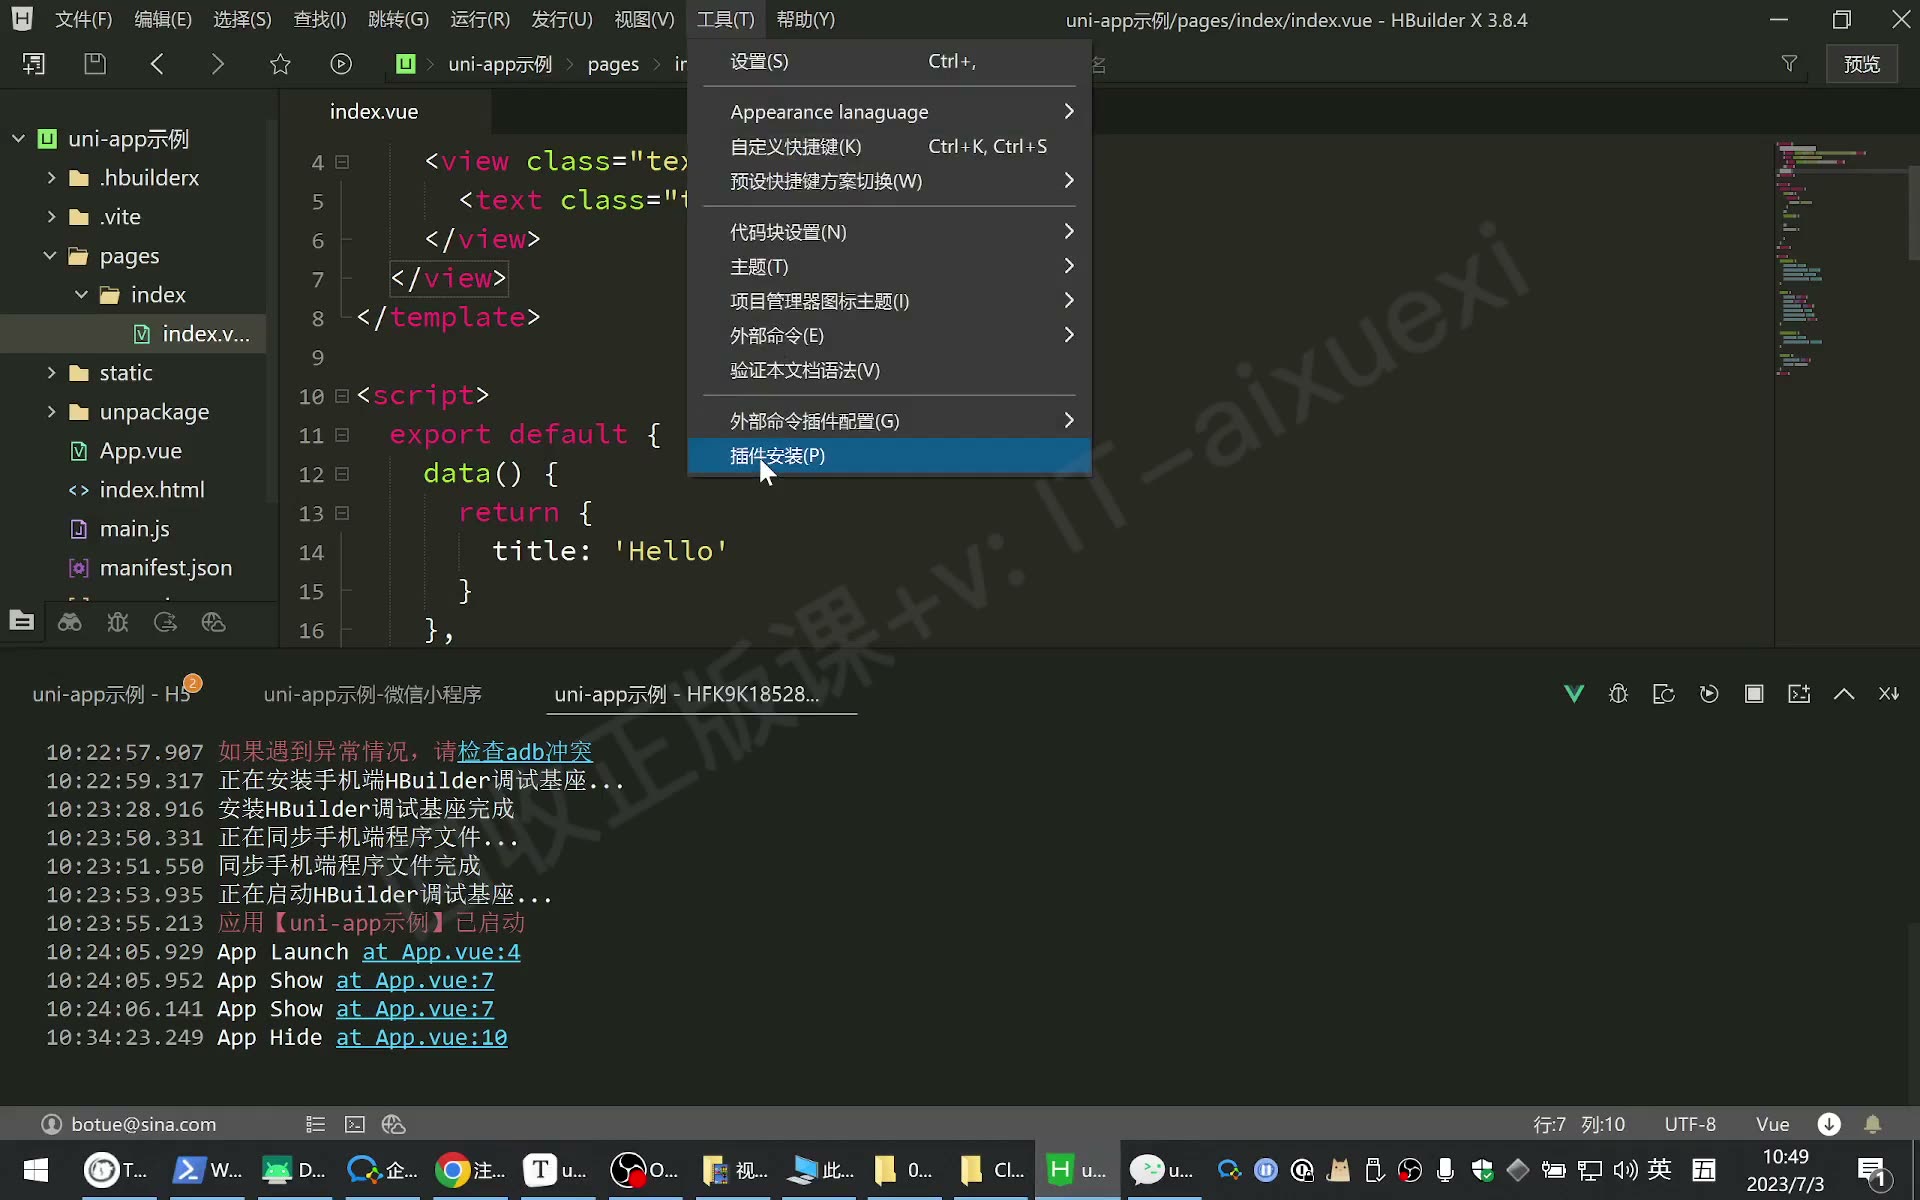Click the stop run square icon in console
1920x1200 pixels.
point(1754,694)
